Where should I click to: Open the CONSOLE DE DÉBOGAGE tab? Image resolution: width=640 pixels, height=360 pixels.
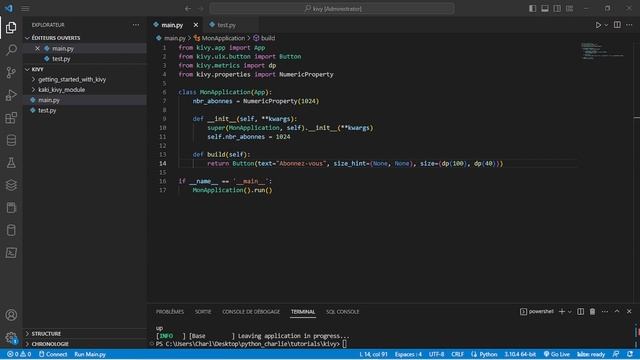coord(251,311)
